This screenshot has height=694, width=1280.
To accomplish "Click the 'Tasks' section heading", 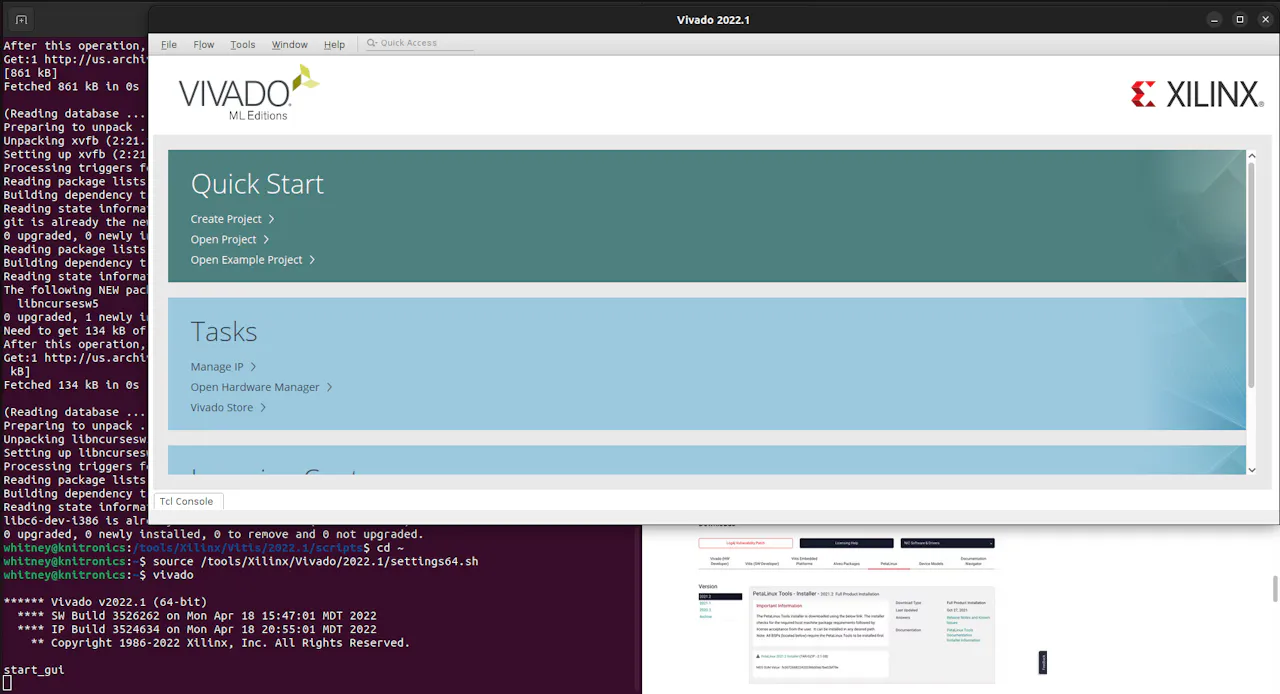I will click(224, 332).
